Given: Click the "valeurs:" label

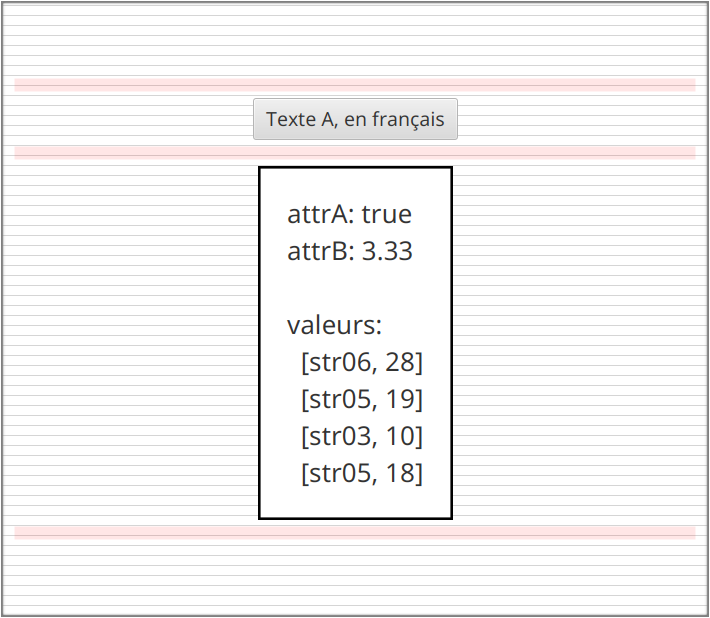Looking at the screenshot, I should [335, 325].
